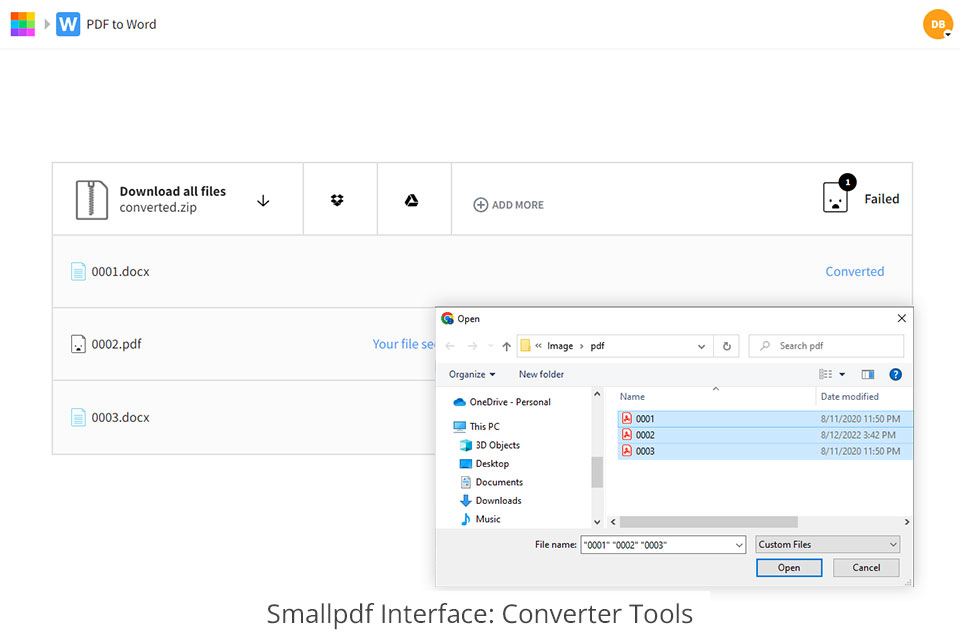Click the 0002.pdf file name

pos(116,344)
